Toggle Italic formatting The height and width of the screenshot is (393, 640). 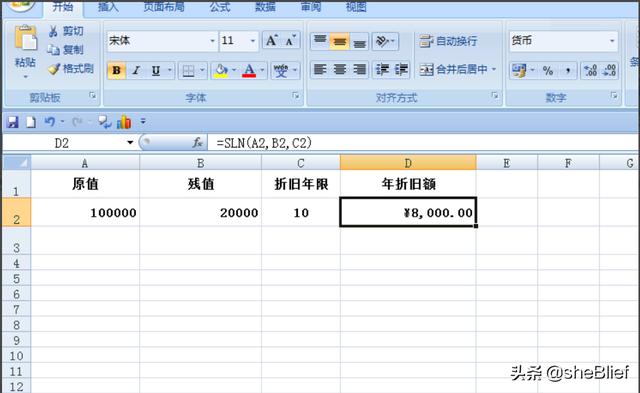click(x=136, y=71)
